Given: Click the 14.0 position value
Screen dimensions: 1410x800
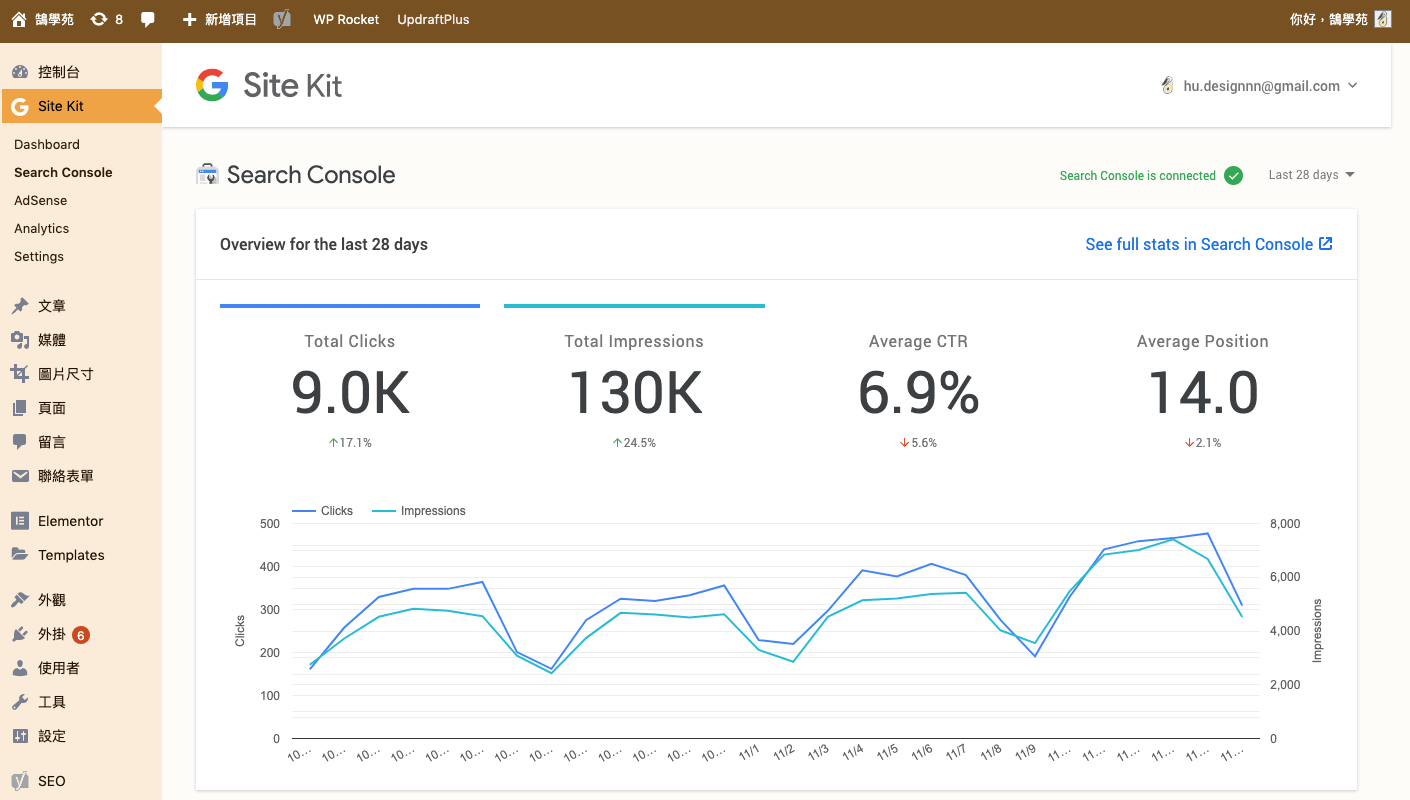Looking at the screenshot, I should click(1203, 393).
